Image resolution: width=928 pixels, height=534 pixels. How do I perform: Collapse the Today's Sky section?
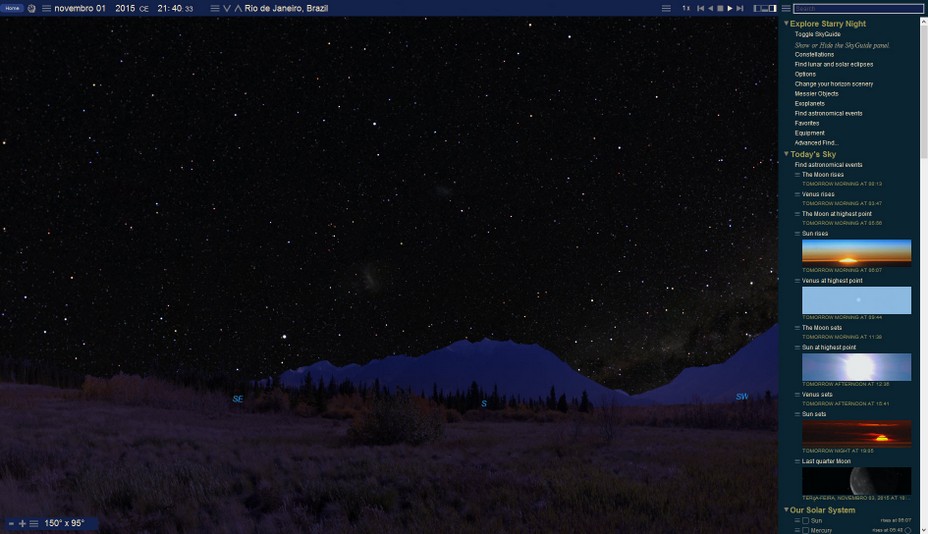pos(786,154)
